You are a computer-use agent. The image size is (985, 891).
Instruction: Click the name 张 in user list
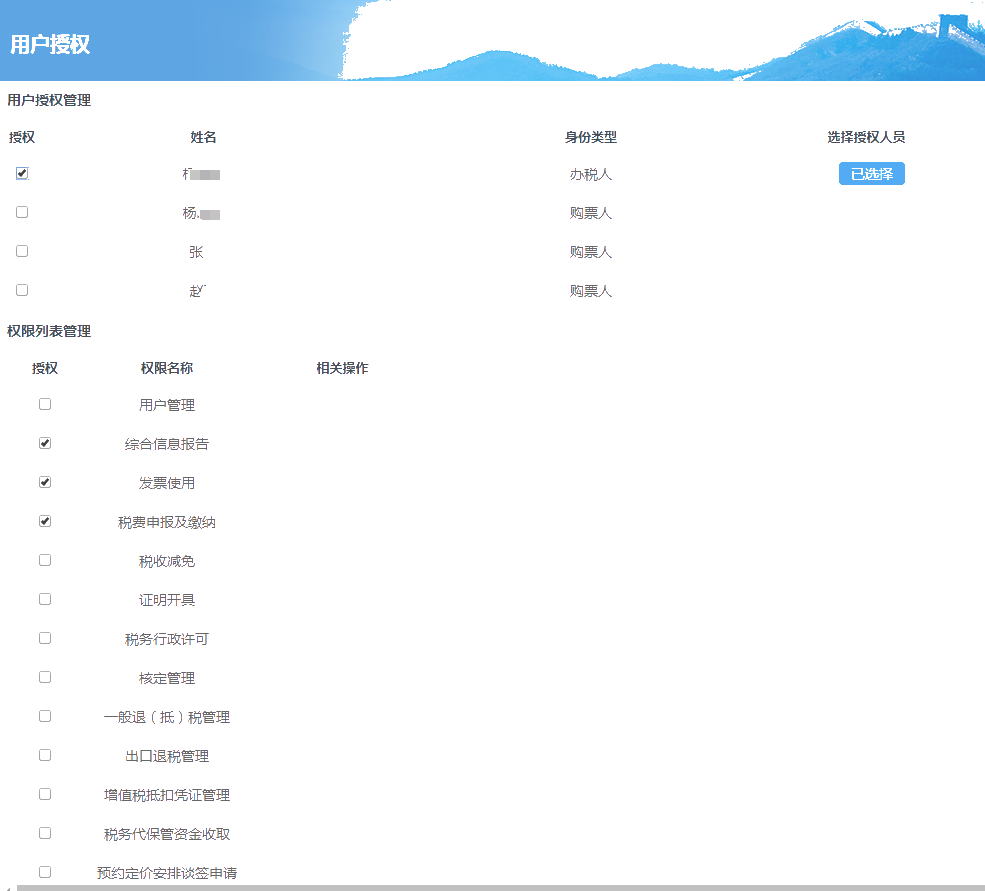click(196, 253)
